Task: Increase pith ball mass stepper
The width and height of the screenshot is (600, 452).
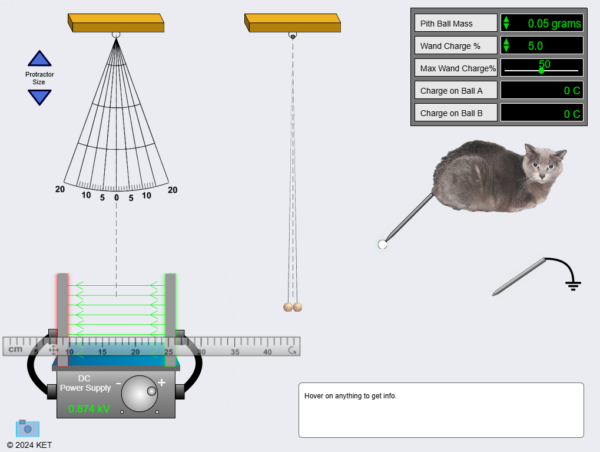Action: pyautogui.click(x=506, y=19)
